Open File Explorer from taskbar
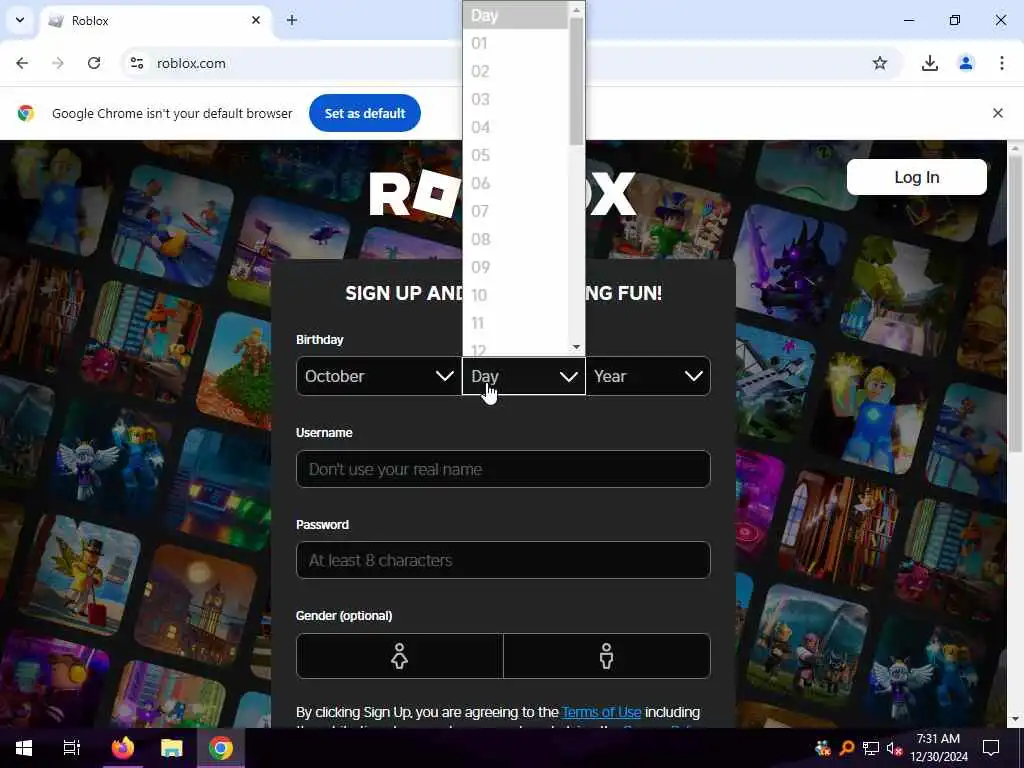Viewport: 1024px width, 768px height. [x=172, y=748]
